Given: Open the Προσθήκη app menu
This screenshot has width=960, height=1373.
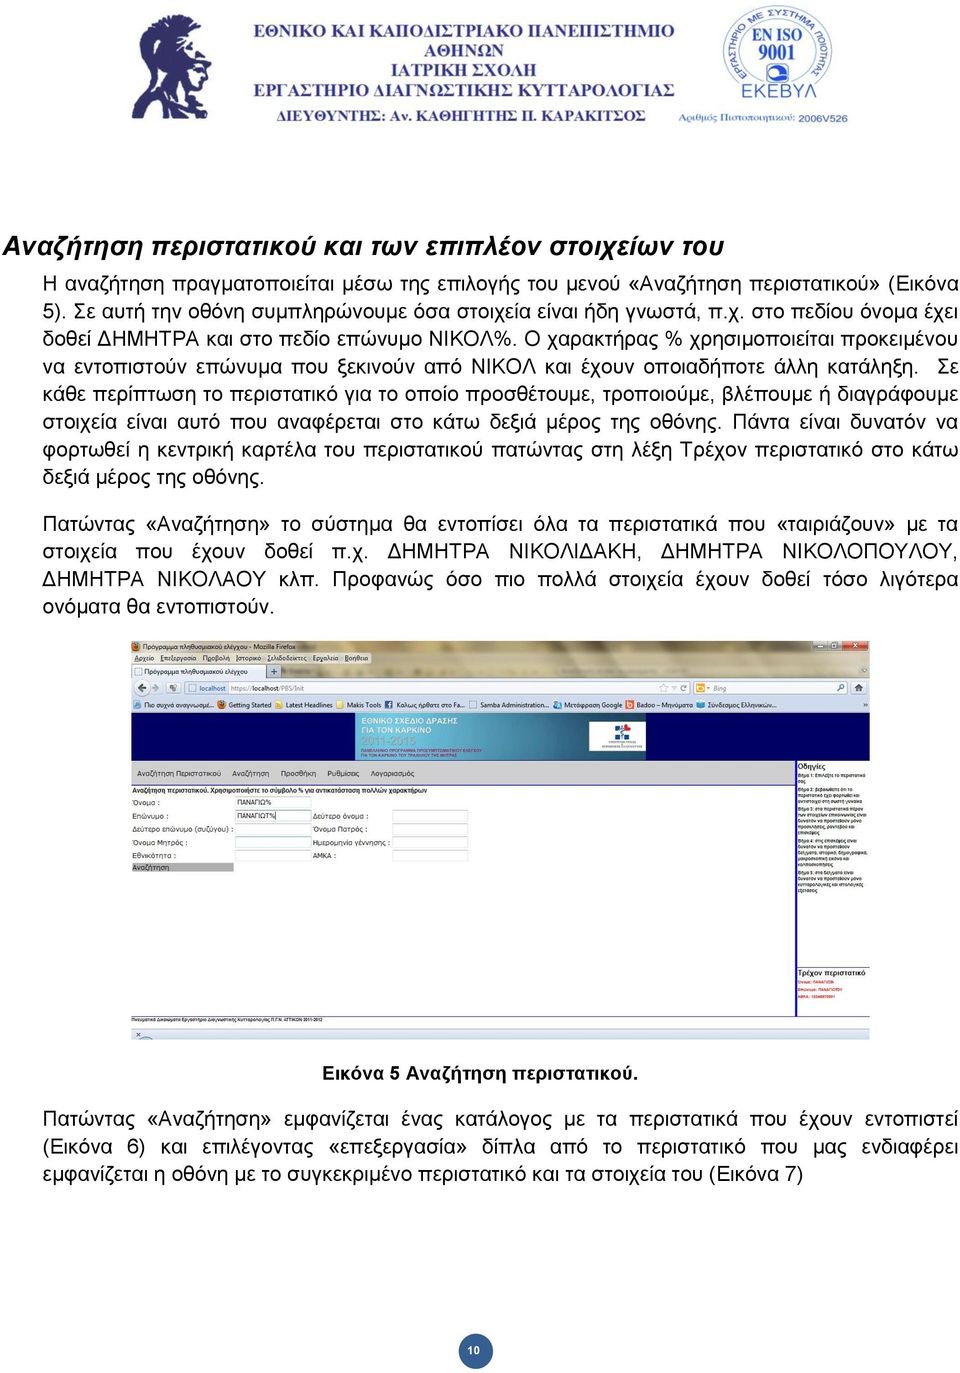Looking at the screenshot, I should (x=298, y=774).
